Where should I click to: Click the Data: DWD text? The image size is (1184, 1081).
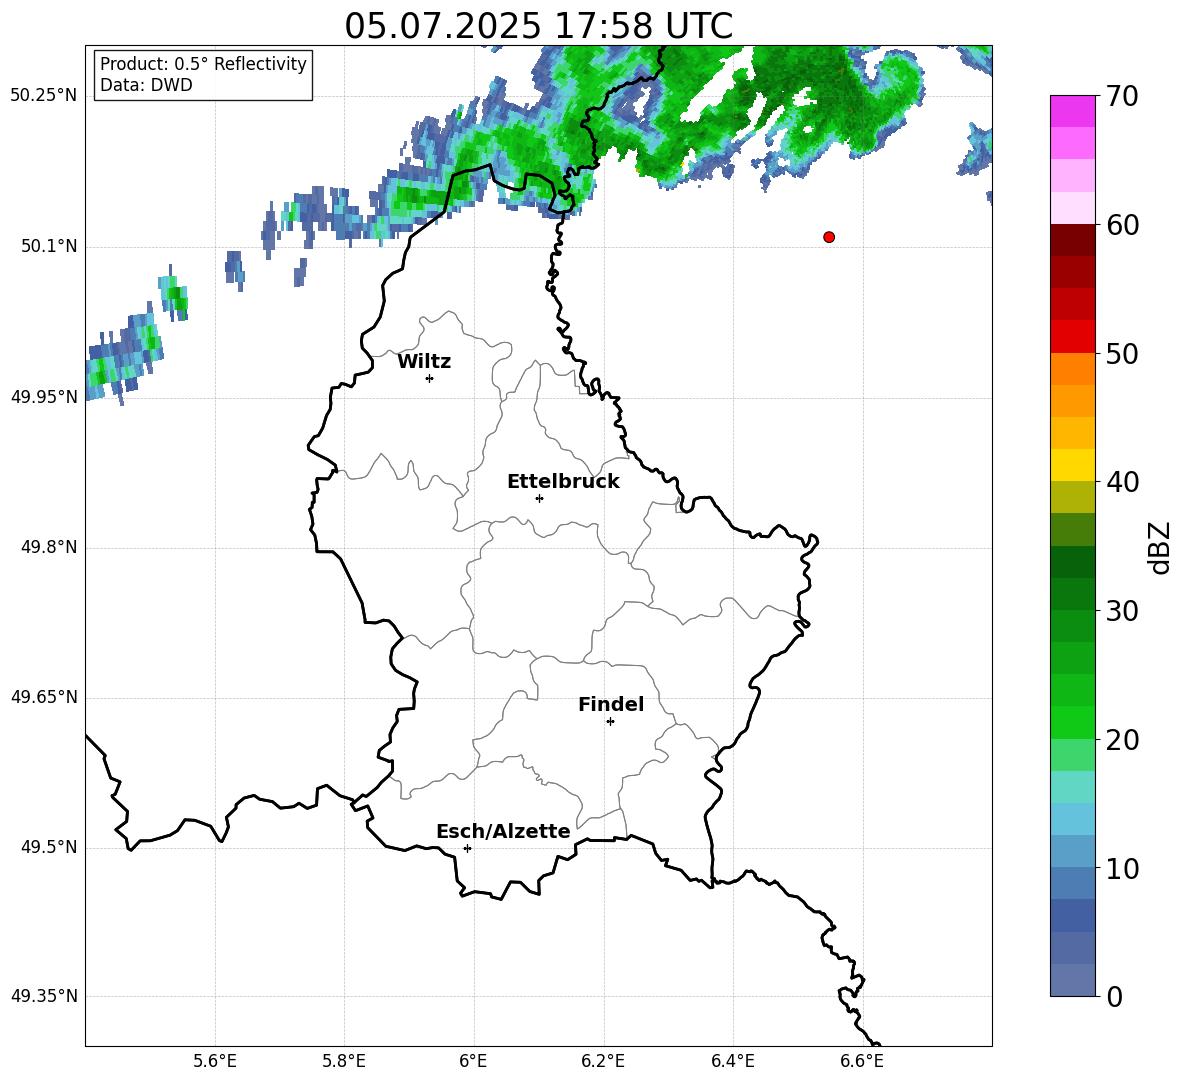click(146, 85)
